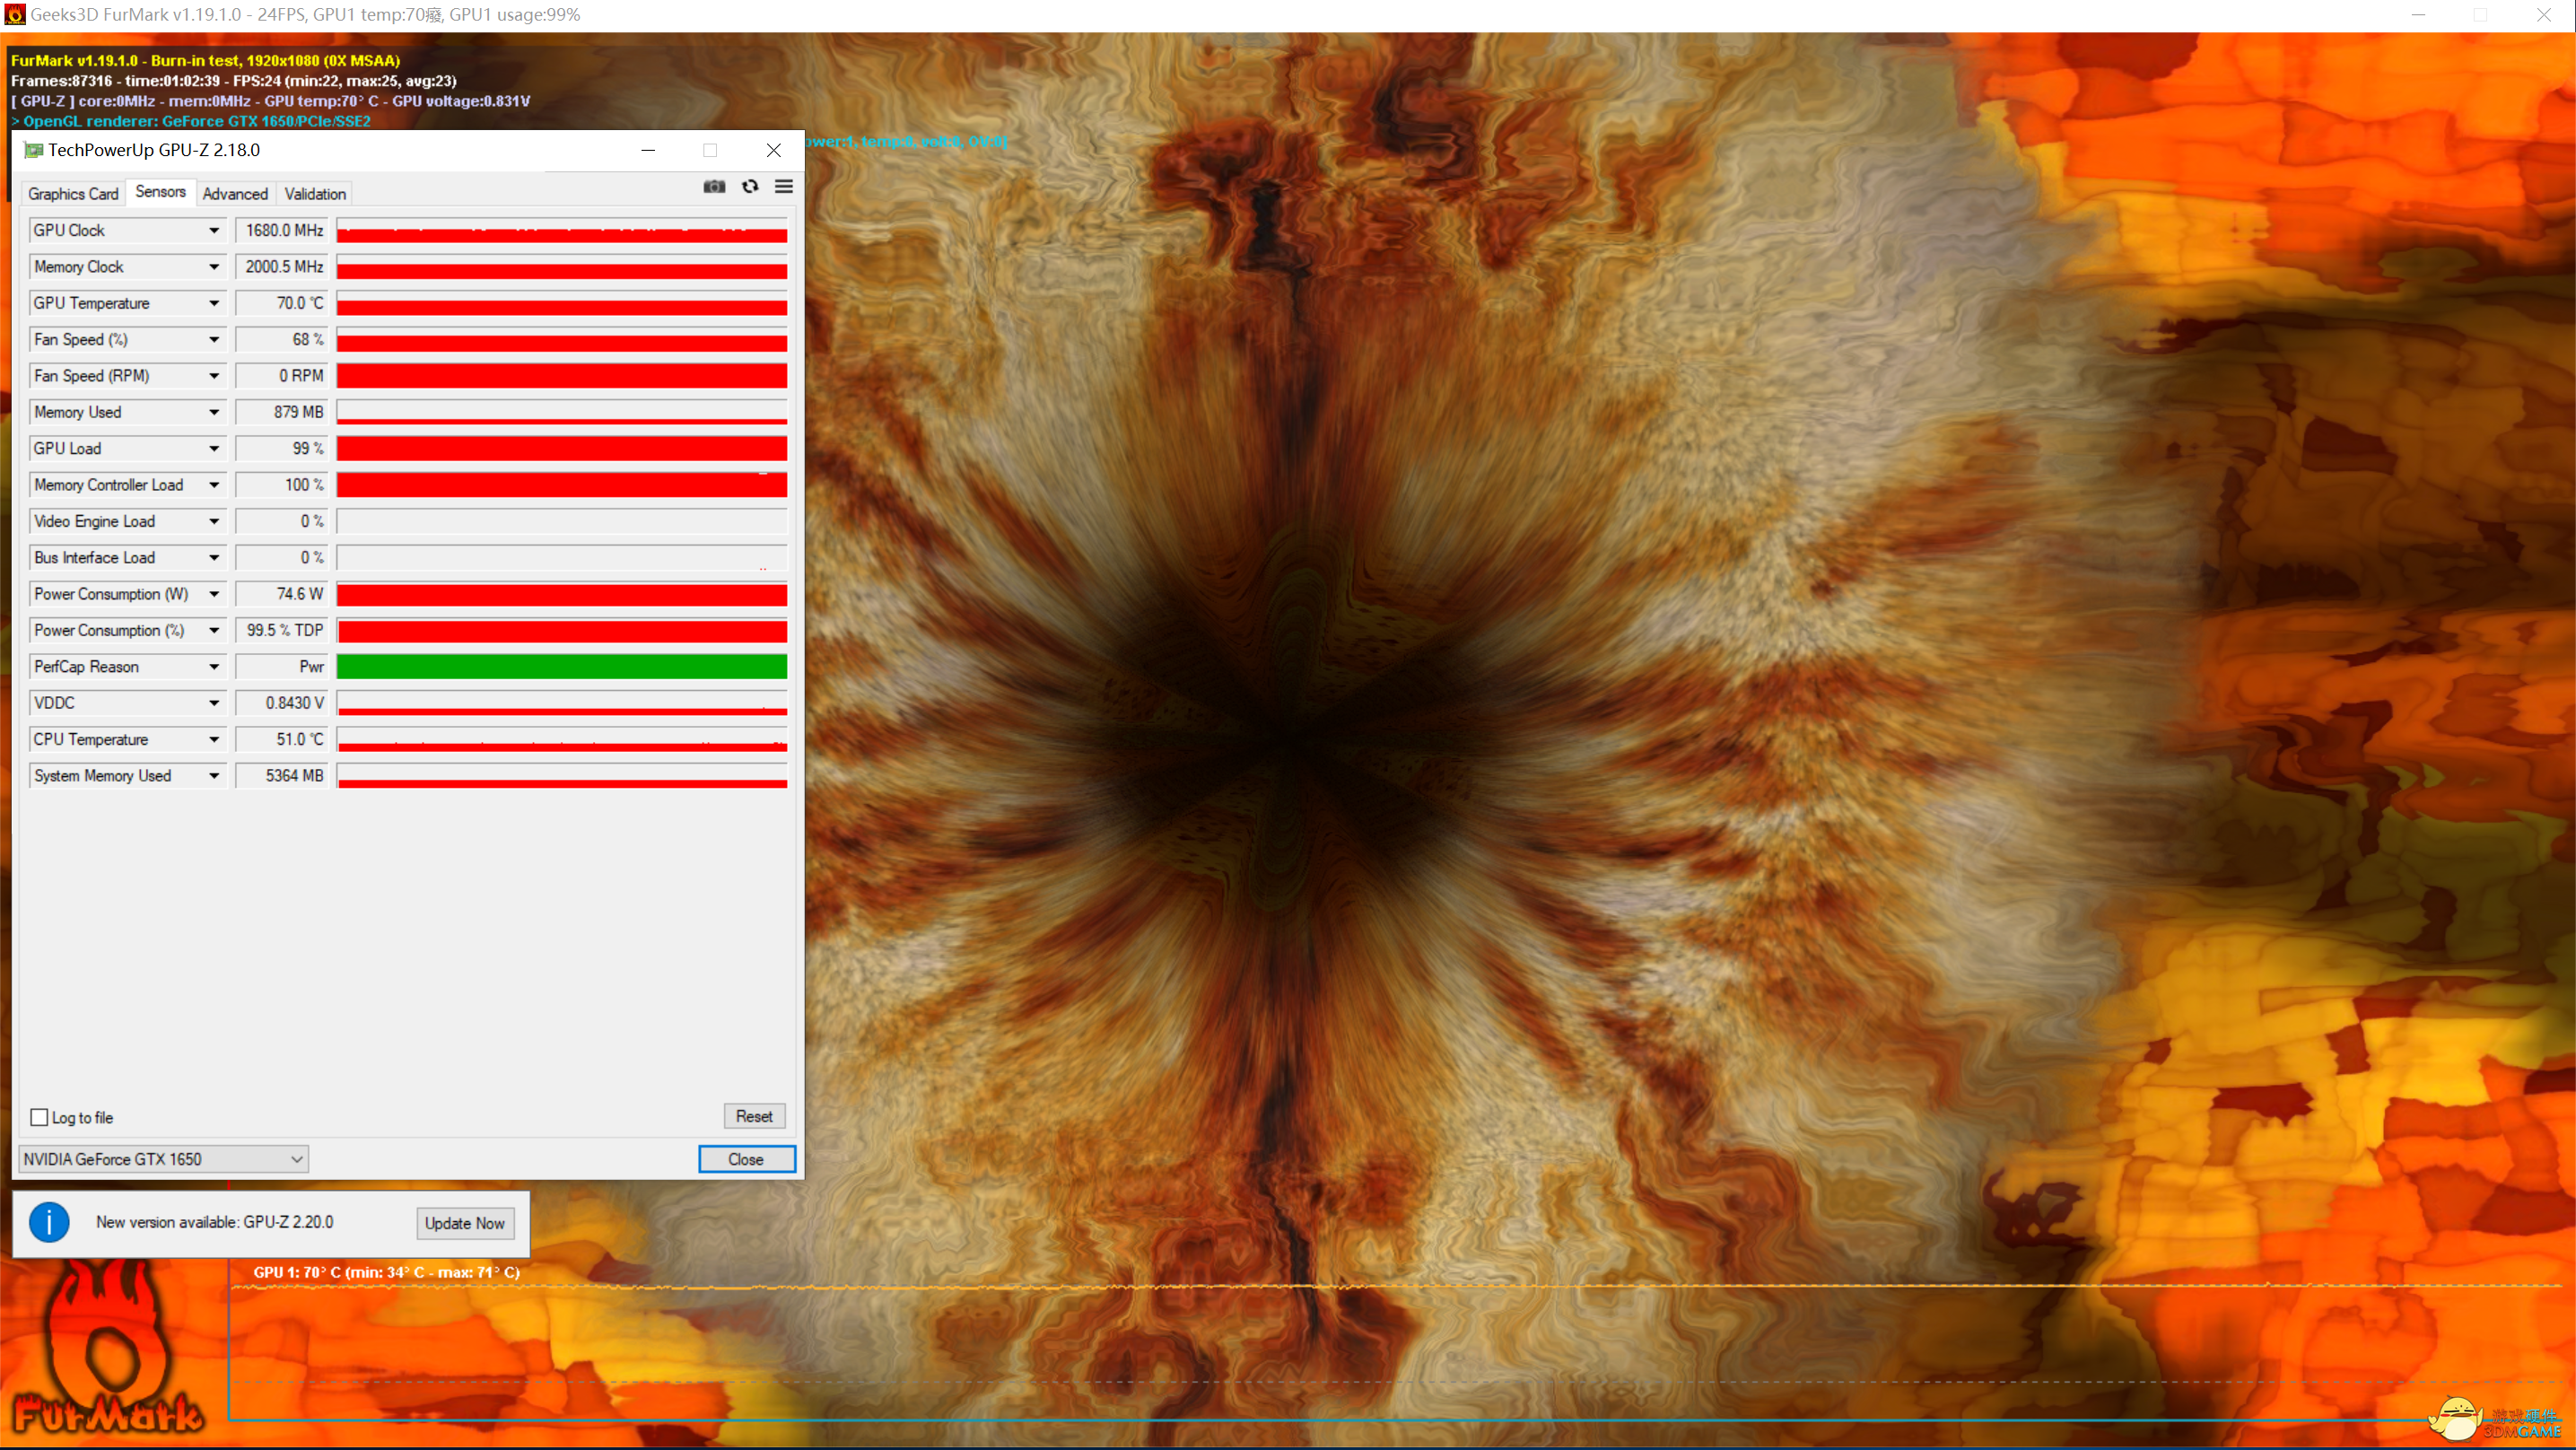Click the GPU Load red graph bar
2576x1450 pixels.
tap(562, 449)
